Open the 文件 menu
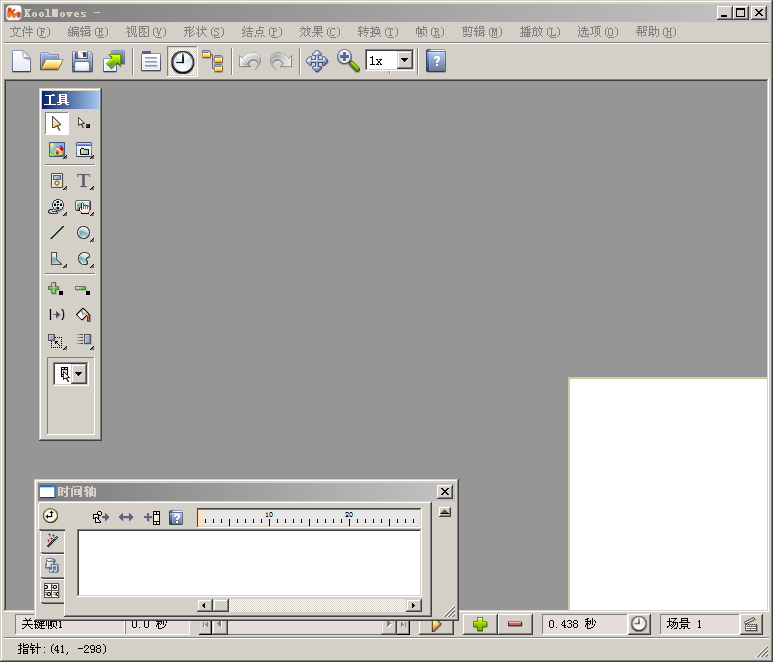 (29, 32)
